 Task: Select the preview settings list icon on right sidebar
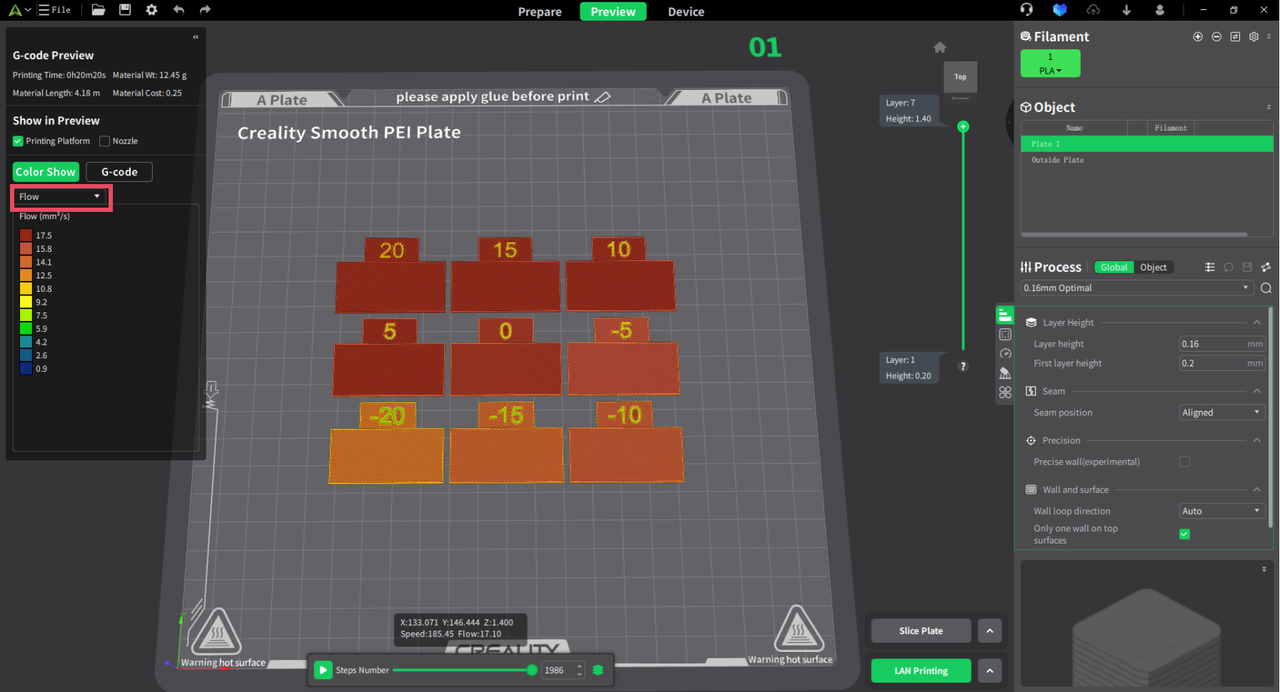click(x=1004, y=314)
